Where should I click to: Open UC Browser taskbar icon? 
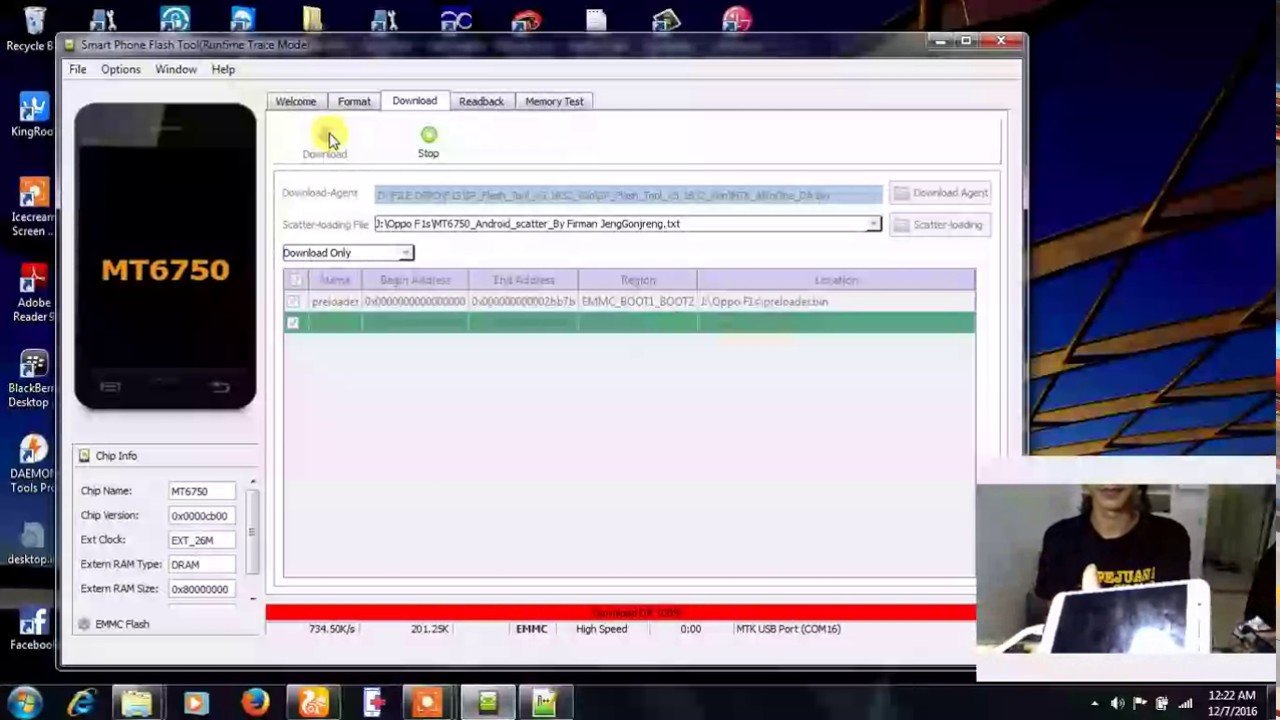[x=313, y=702]
